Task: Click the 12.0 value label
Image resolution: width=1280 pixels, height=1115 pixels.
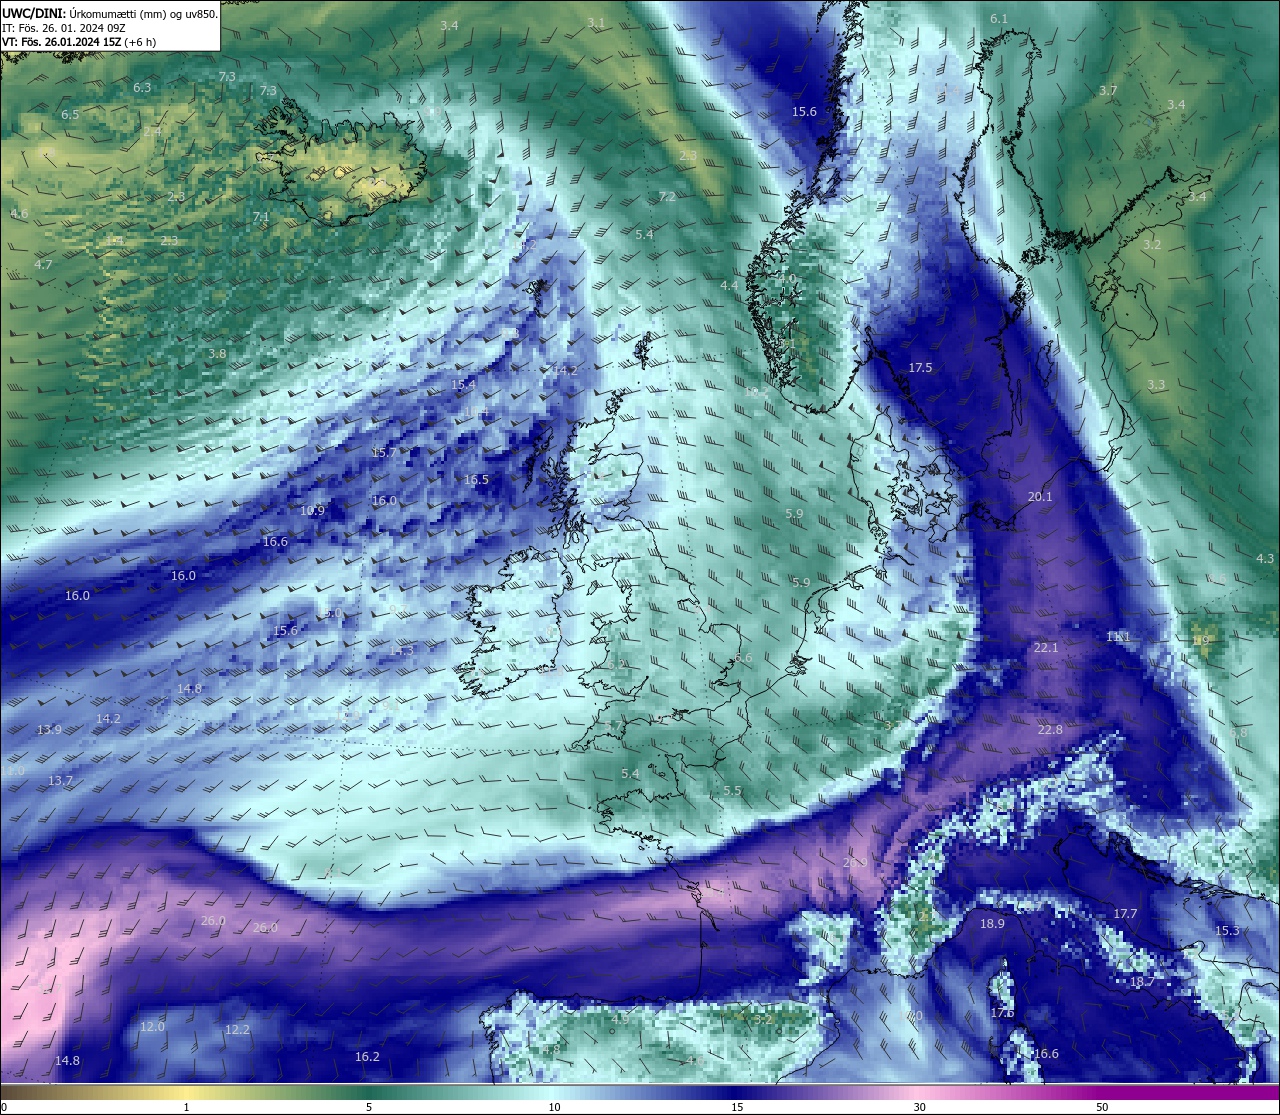Action: click(152, 1027)
